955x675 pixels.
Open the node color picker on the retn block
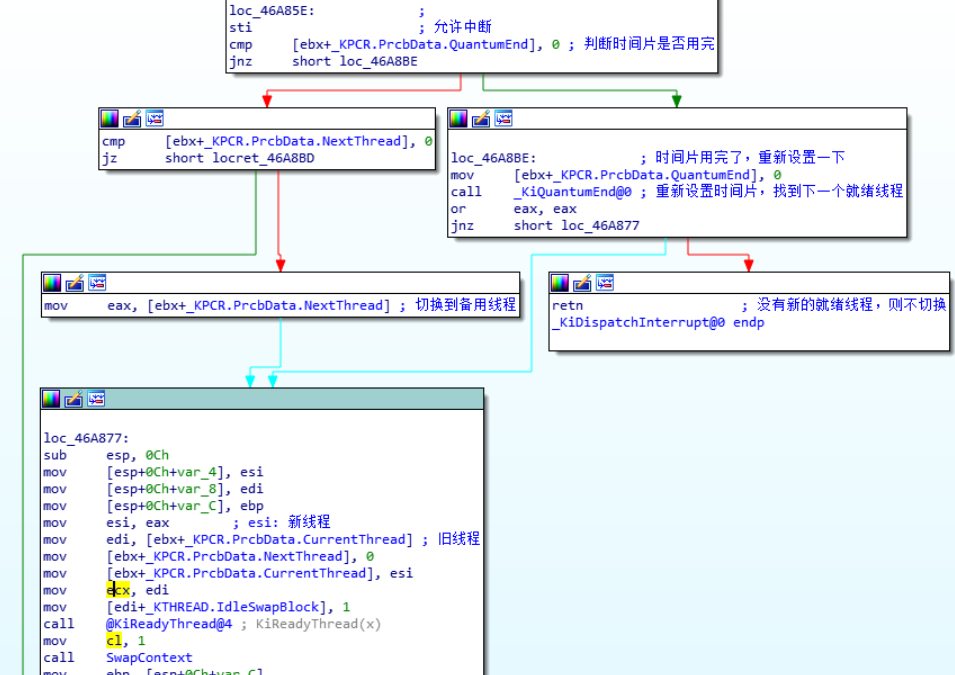point(559,281)
